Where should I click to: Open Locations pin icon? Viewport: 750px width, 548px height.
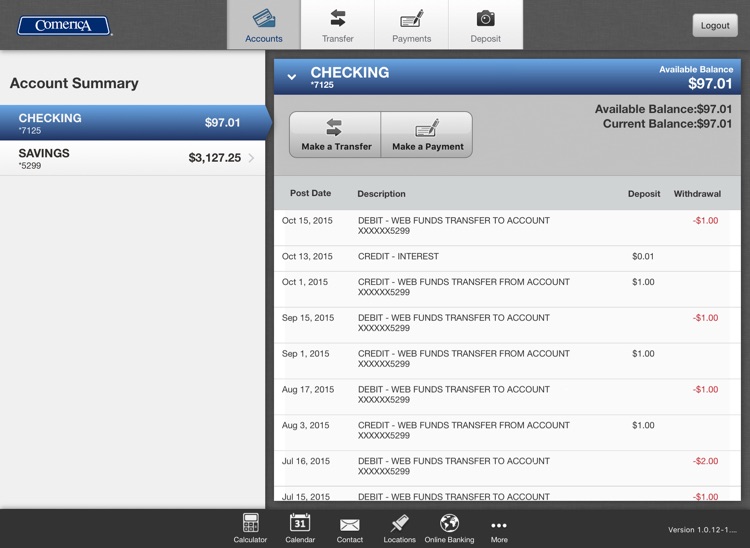point(399,528)
